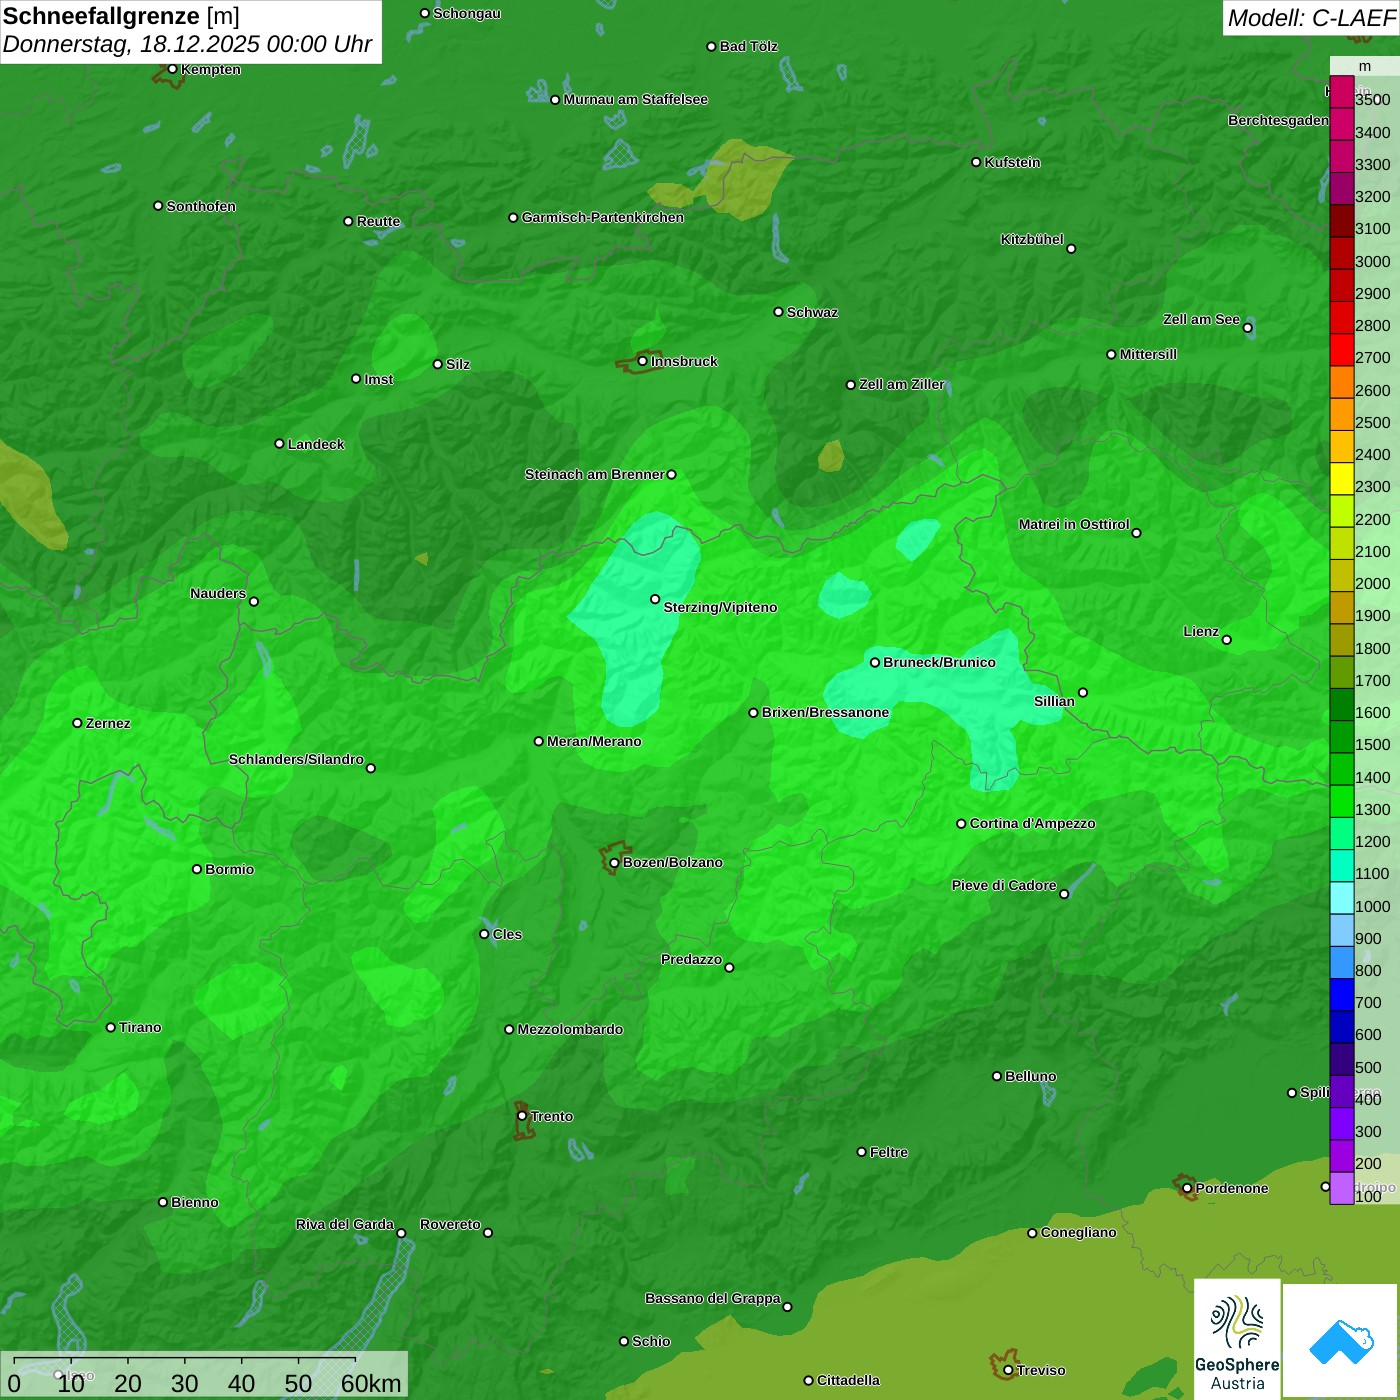Select the yellow 2300 m legend swatch

coord(1341,479)
